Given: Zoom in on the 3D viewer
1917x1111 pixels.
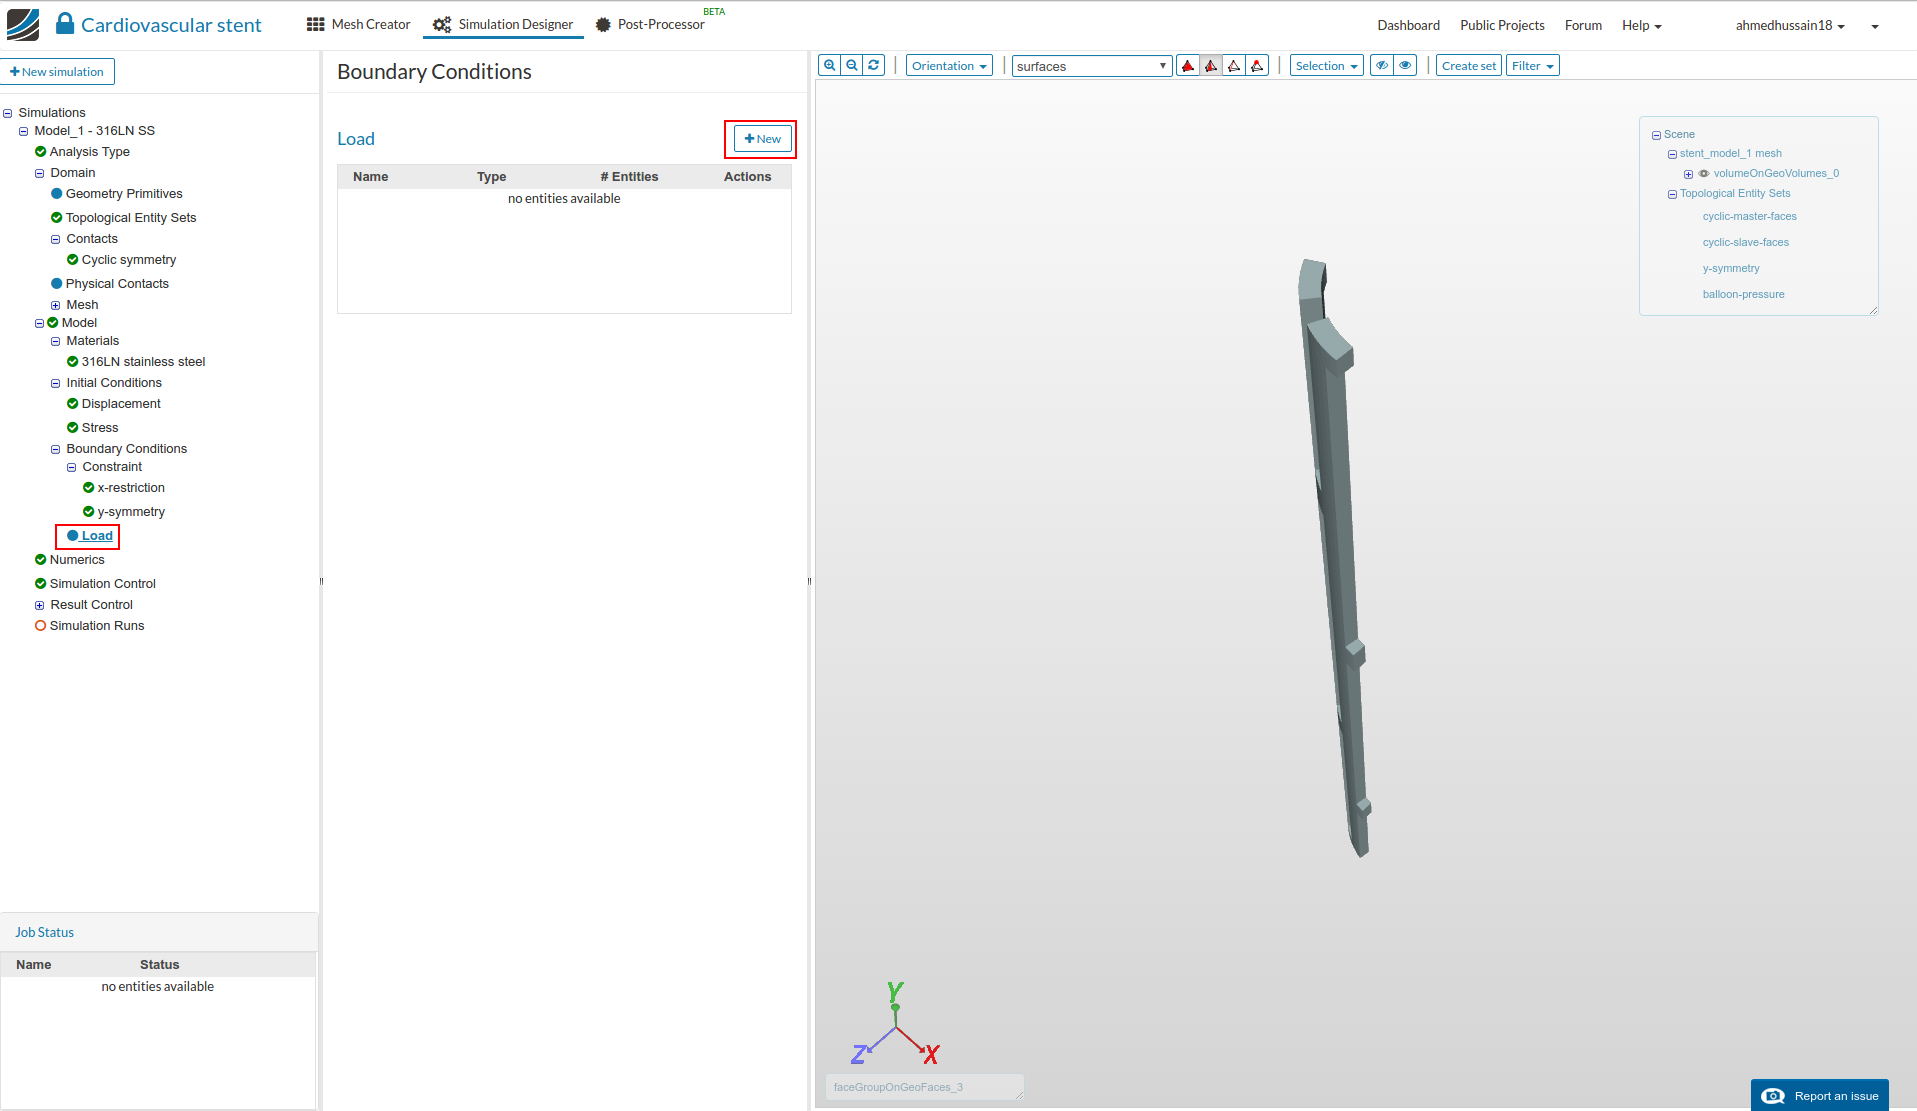Looking at the screenshot, I should click(x=829, y=66).
